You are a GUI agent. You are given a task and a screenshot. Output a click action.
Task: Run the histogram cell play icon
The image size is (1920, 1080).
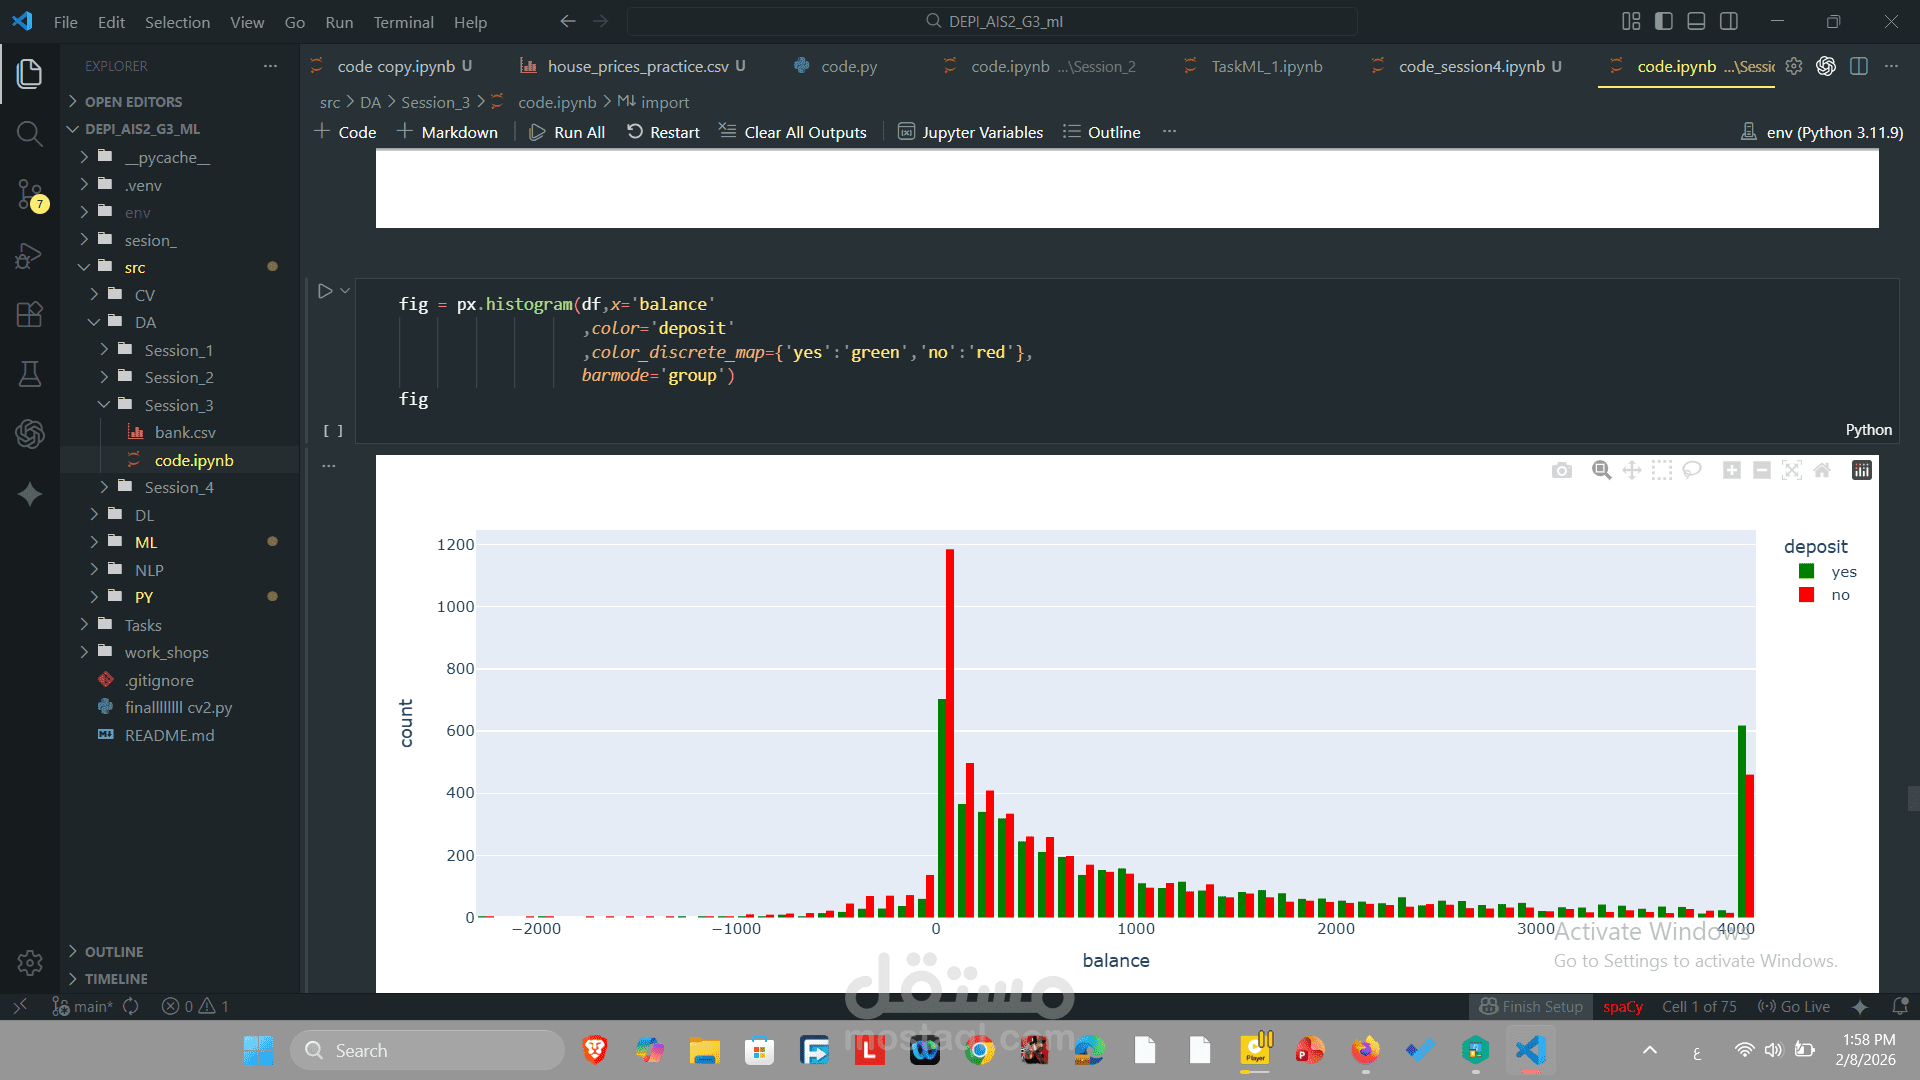coord(325,291)
